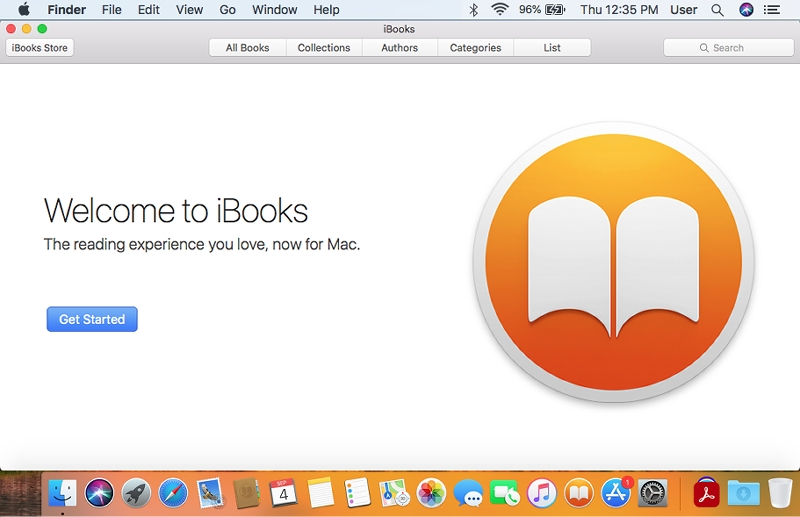800x517 pixels.
Task: Click Siri icon in the menu bar
Action: point(746,10)
